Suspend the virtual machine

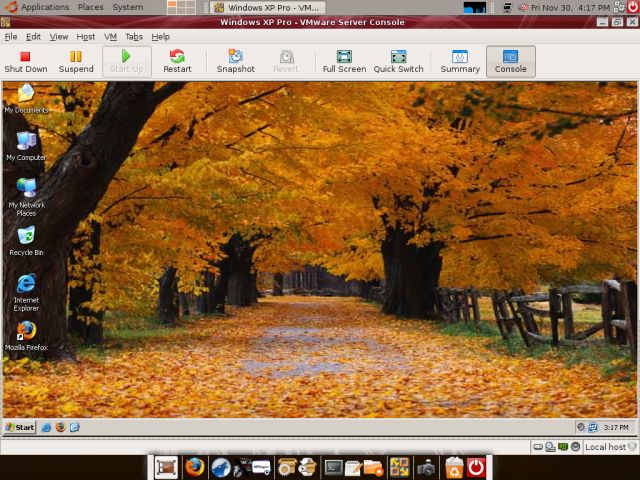(76, 62)
